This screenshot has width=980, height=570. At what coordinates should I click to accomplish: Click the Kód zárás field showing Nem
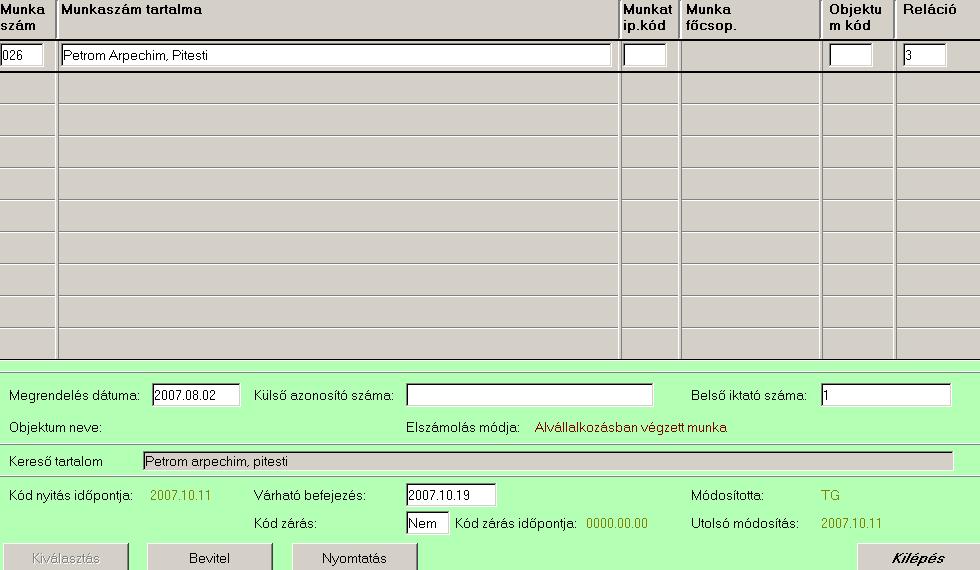[x=428, y=523]
